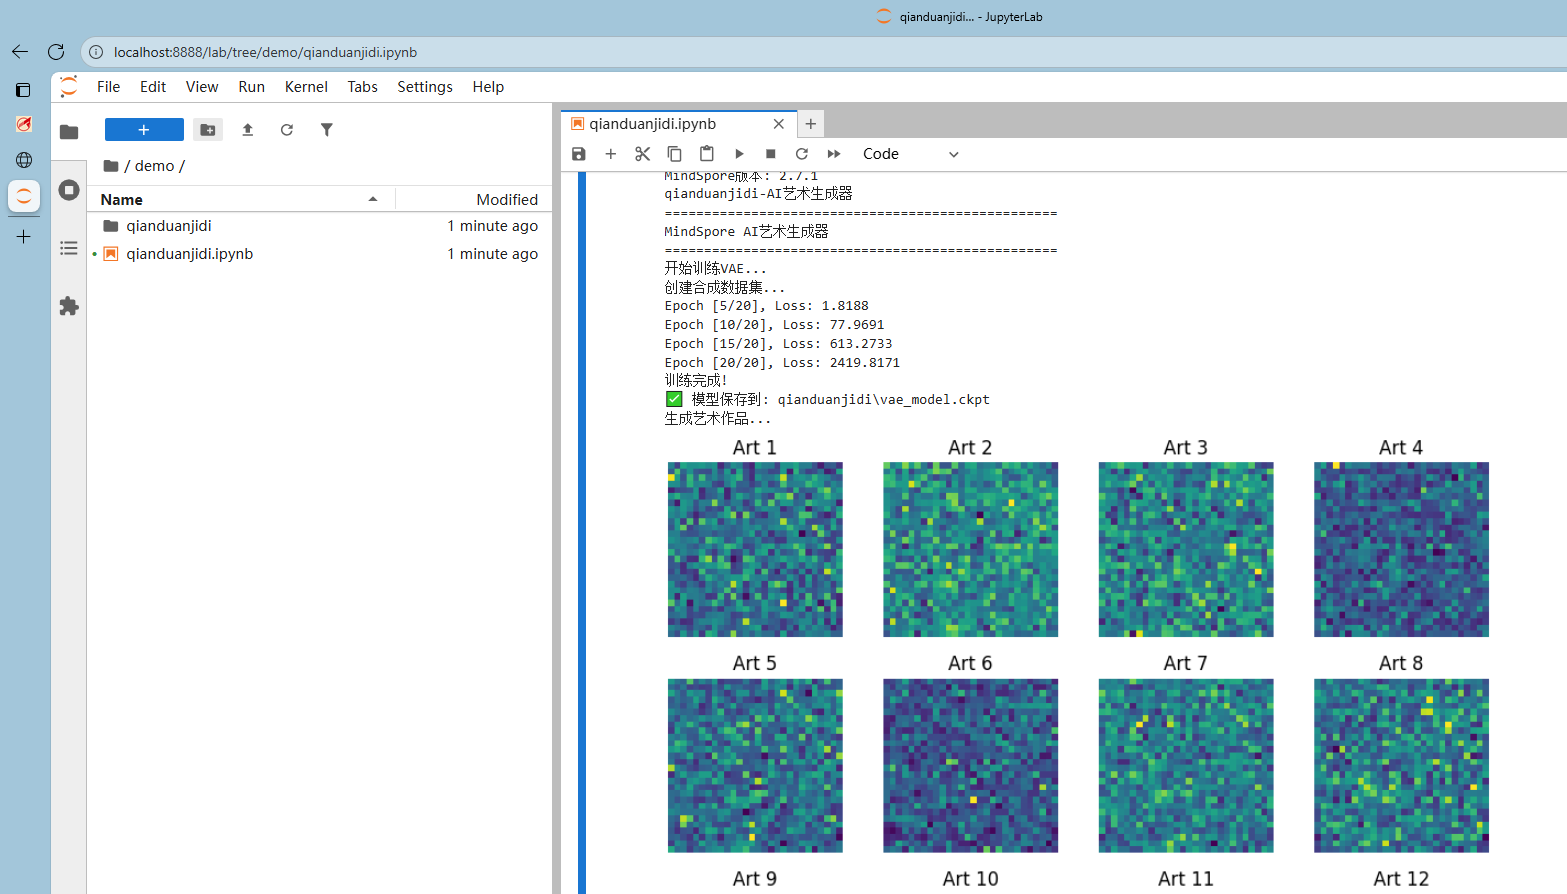Screen dimensions: 1567x894
Task: Create a new folder in file browser
Action: tap(208, 130)
